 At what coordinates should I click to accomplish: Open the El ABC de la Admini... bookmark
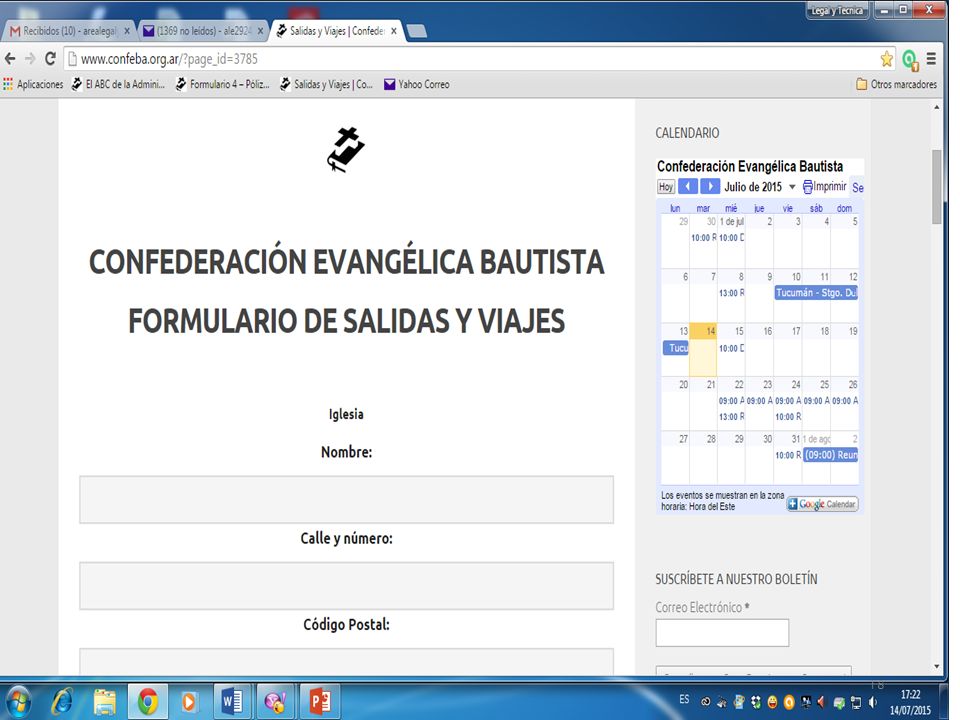(x=118, y=84)
